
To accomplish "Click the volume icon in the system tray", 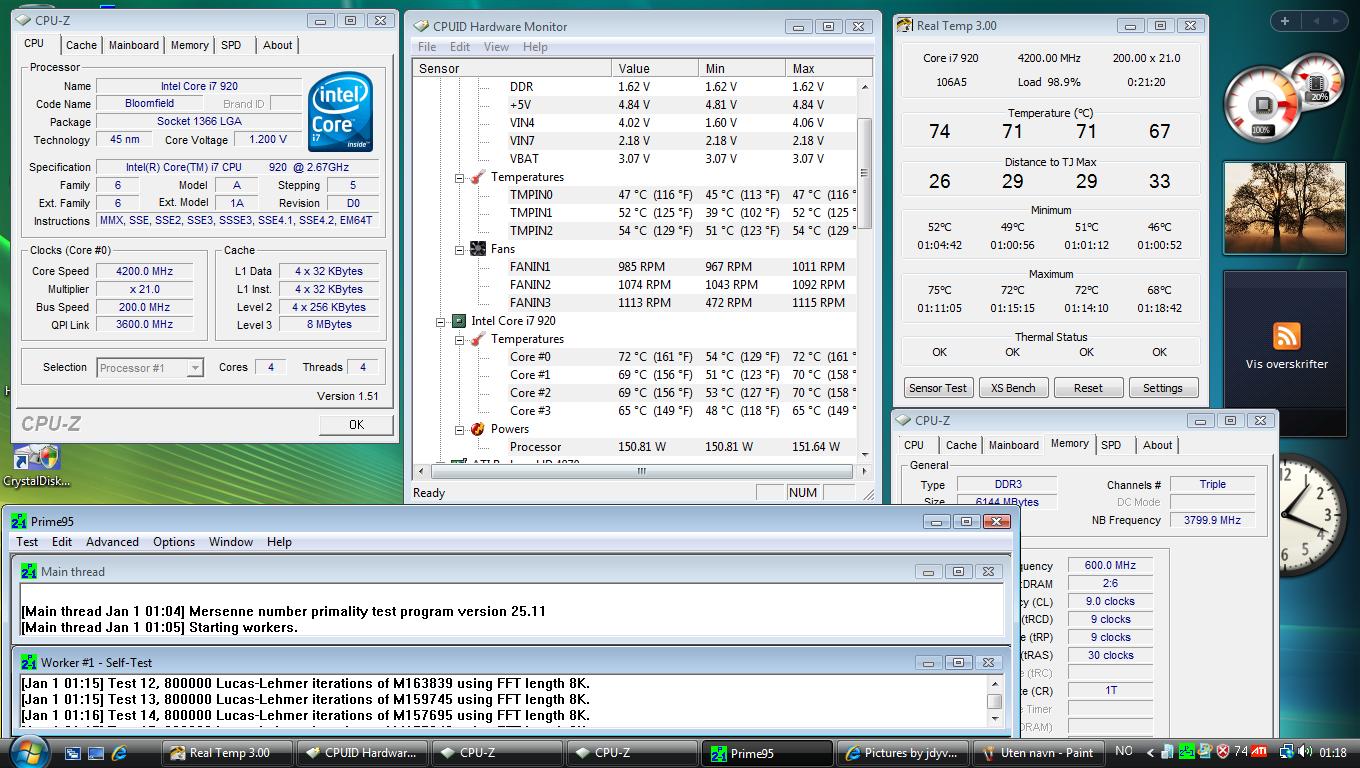I will (1307, 752).
